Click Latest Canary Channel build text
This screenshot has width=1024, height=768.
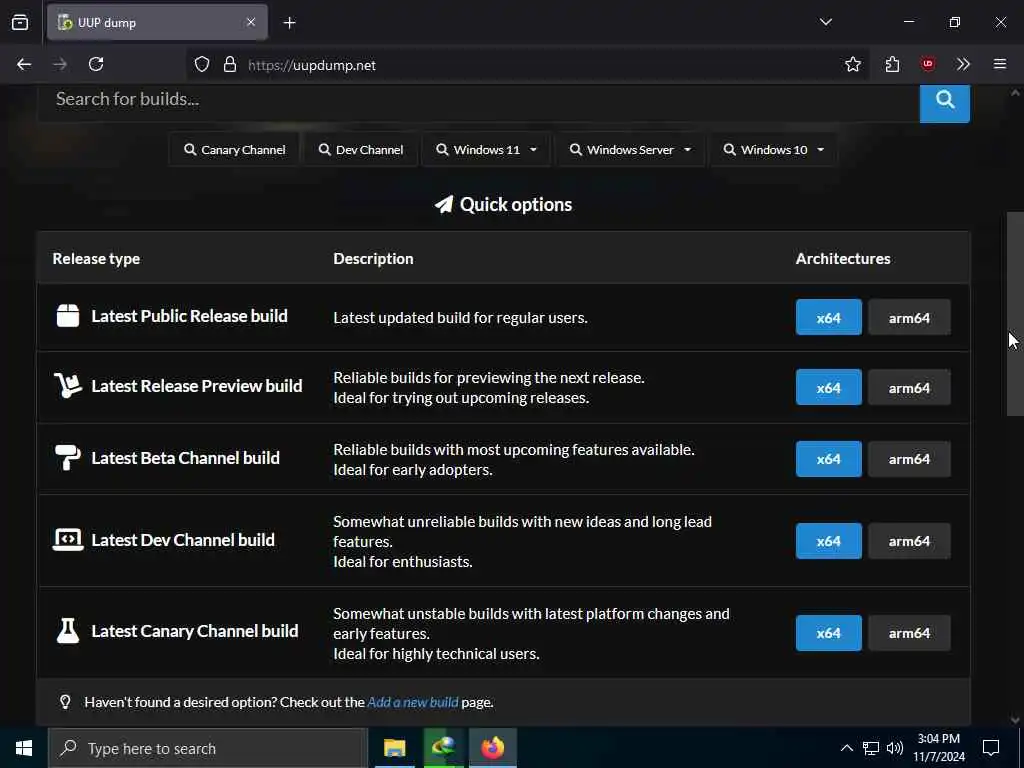(195, 631)
